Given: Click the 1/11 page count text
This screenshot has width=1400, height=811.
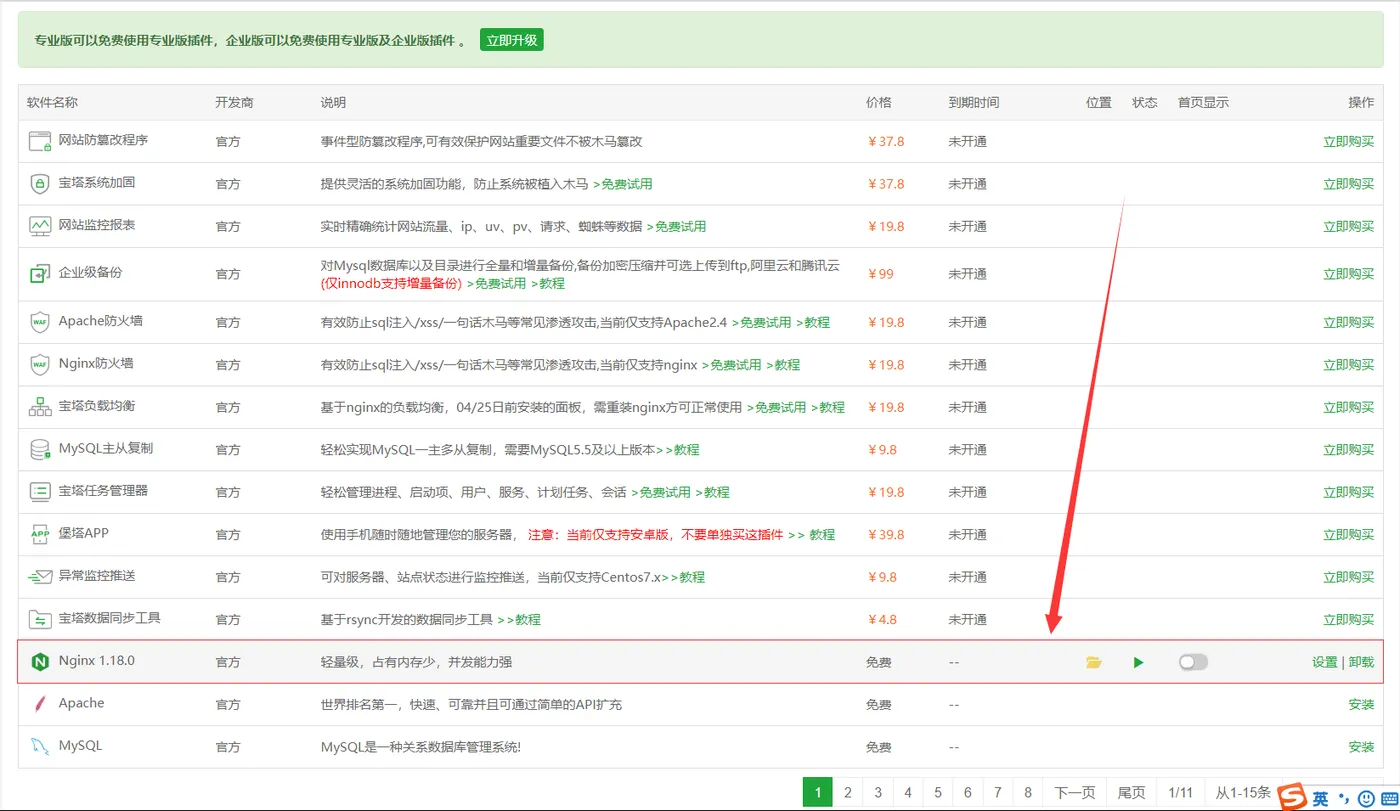Looking at the screenshot, I should tap(1180, 793).
